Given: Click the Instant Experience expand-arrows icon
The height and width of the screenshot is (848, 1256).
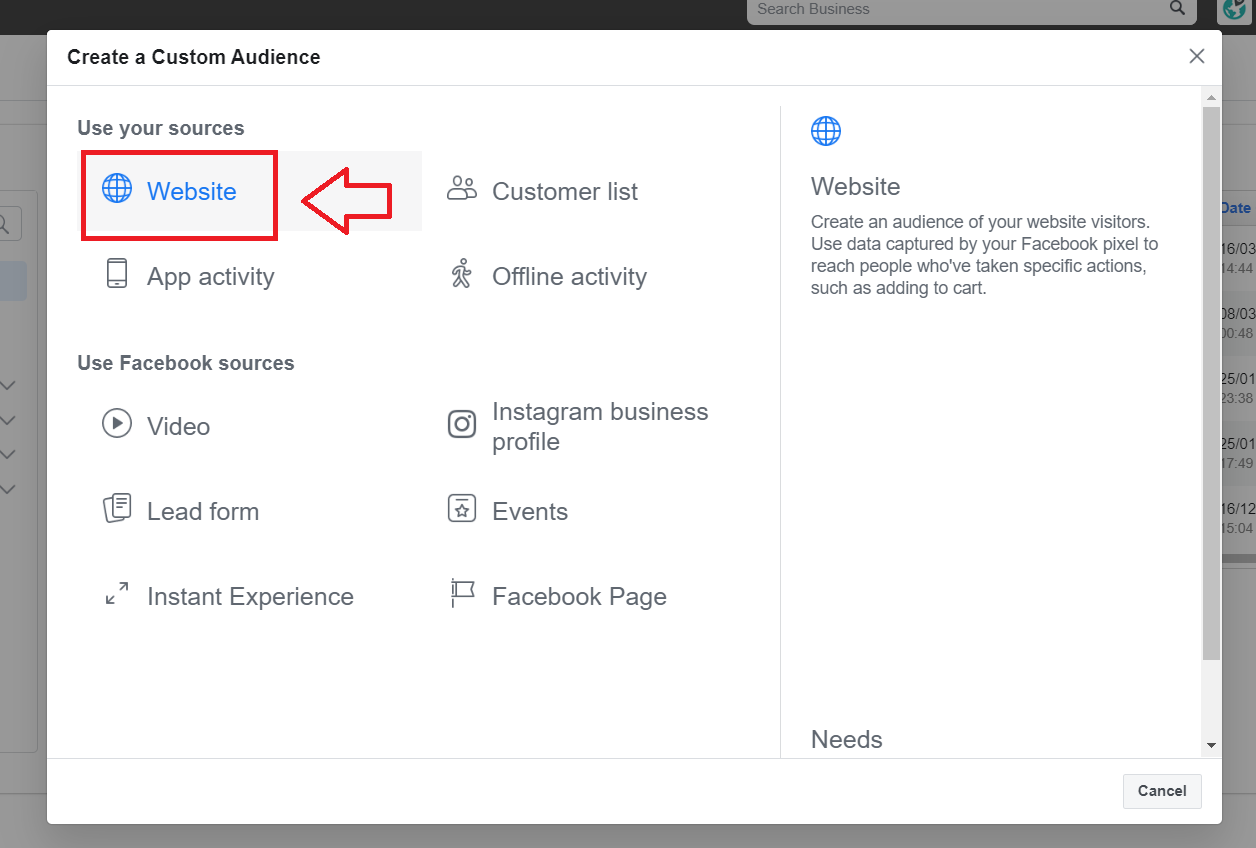Looking at the screenshot, I should click(x=117, y=593).
